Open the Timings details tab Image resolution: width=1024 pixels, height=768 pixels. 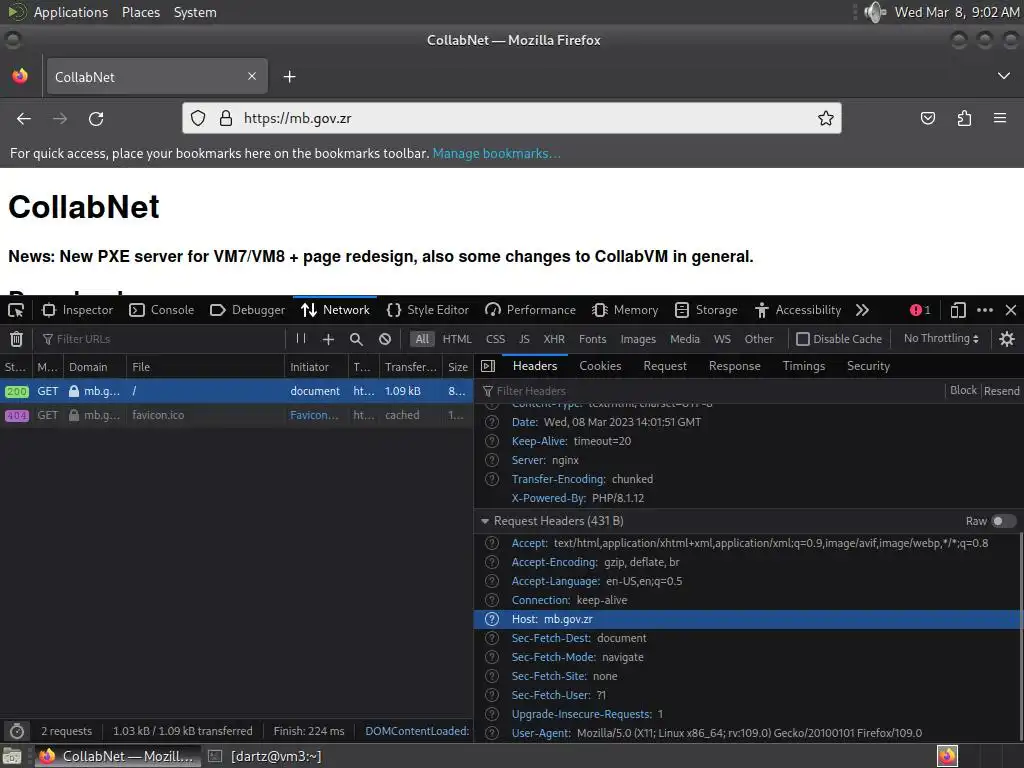point(804,366)
